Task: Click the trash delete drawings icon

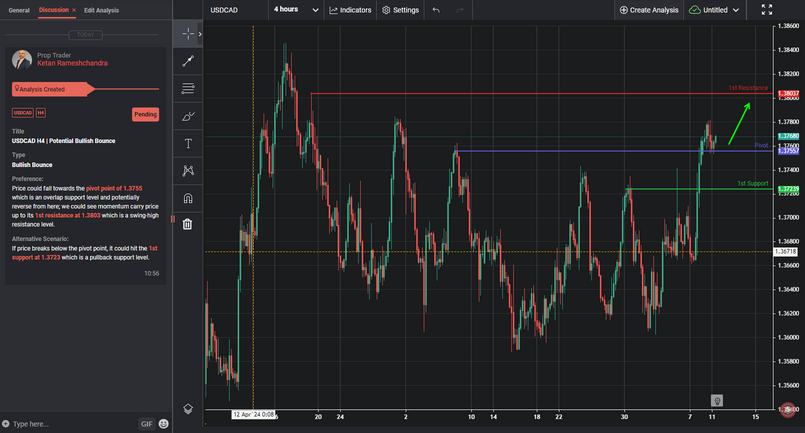Action: pyautogui.click(x=187, y=224)
